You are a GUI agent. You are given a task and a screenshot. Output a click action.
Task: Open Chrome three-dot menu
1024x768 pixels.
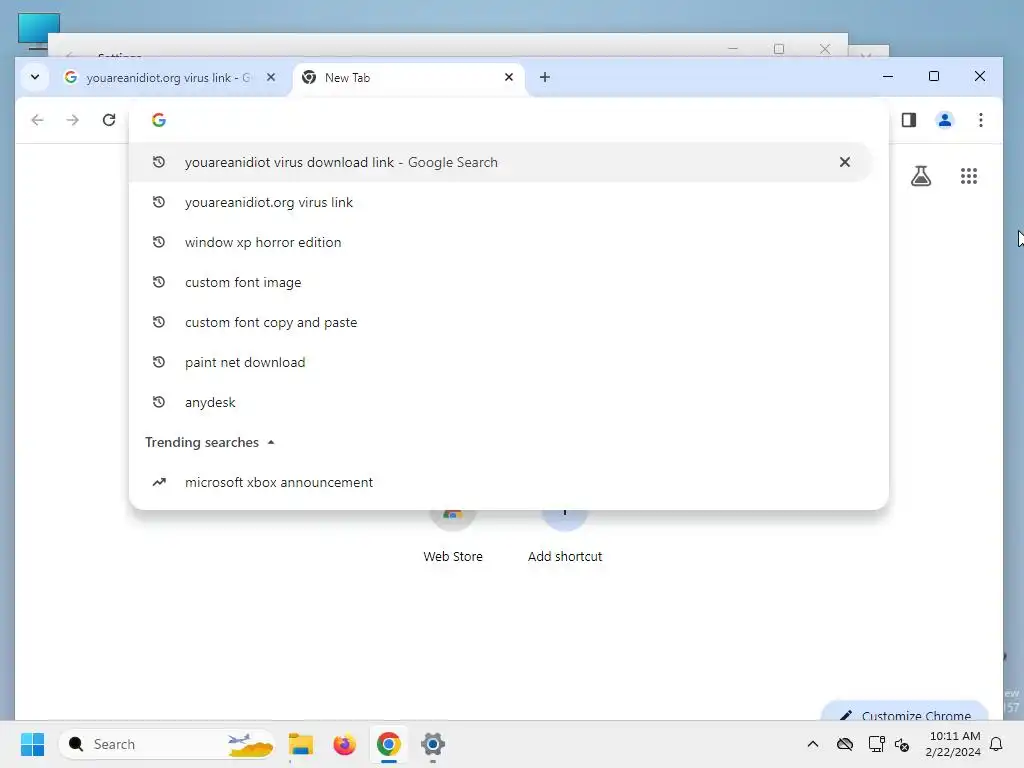pos(980,120)
